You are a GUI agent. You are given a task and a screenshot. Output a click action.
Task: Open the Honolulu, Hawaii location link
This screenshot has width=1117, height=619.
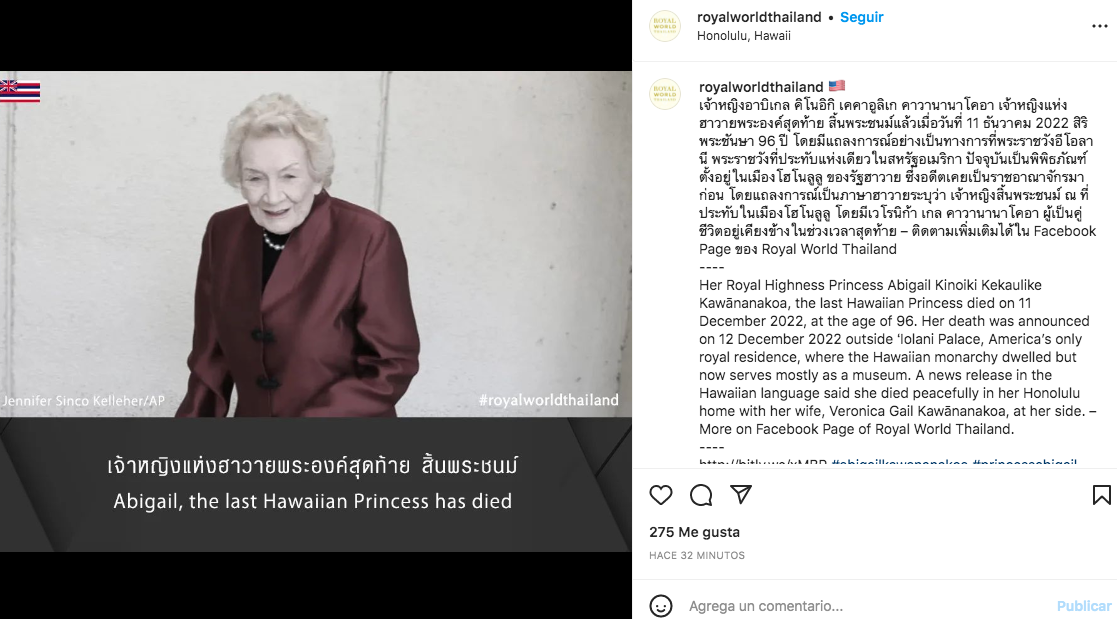(x=744, y=36)
